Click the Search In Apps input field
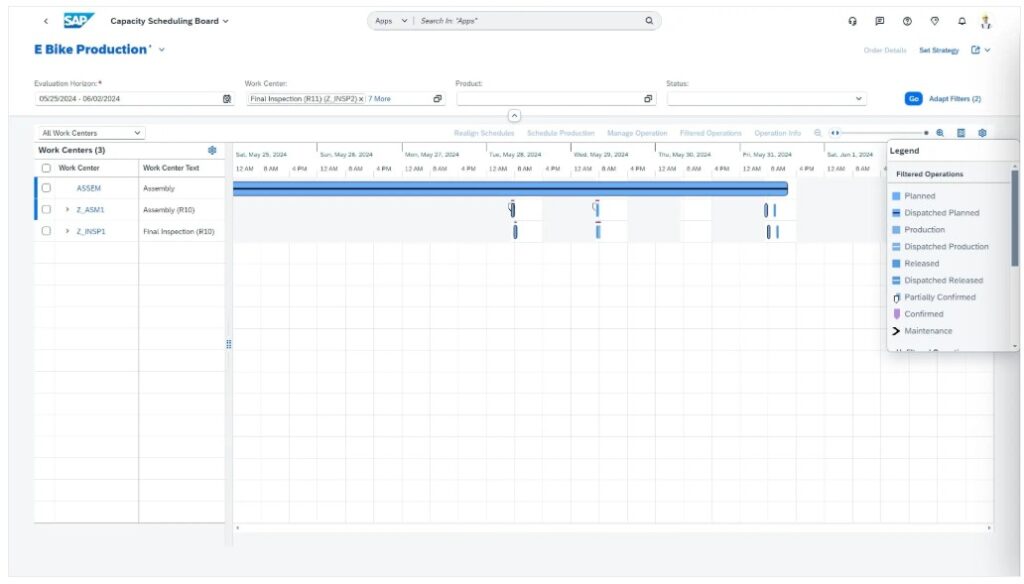This screenshot has height=584, width=1024. point(529,21)
